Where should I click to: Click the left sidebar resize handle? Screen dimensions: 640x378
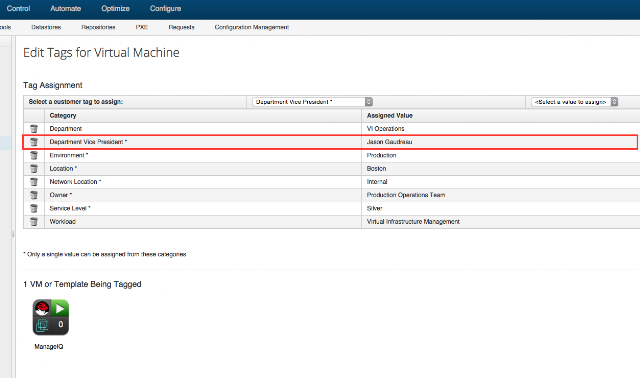click(x=13, y=234)
